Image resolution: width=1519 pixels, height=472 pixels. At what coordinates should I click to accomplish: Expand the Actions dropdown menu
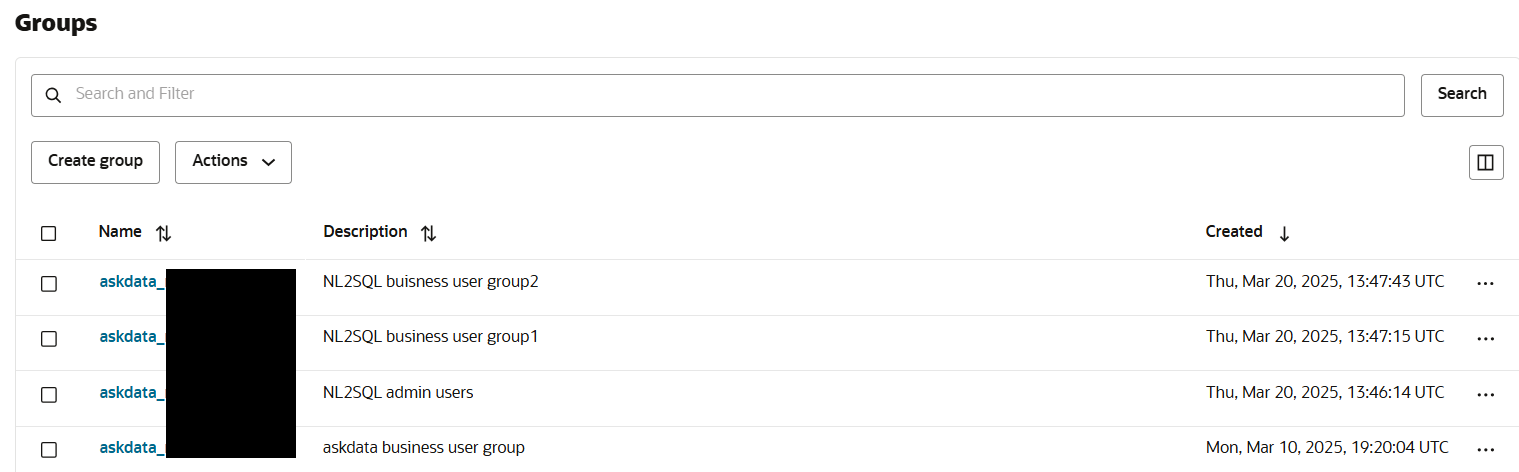point(233,162)
